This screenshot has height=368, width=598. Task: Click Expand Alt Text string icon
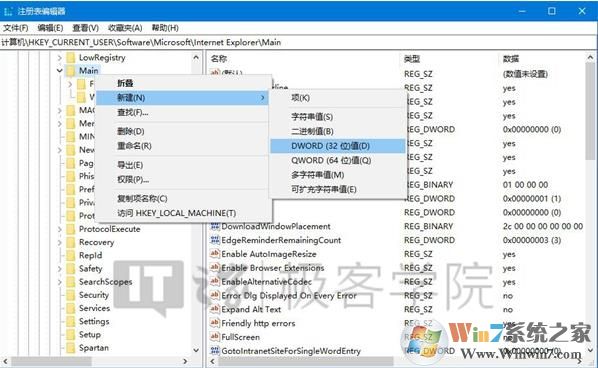click(x=215, y=309)
